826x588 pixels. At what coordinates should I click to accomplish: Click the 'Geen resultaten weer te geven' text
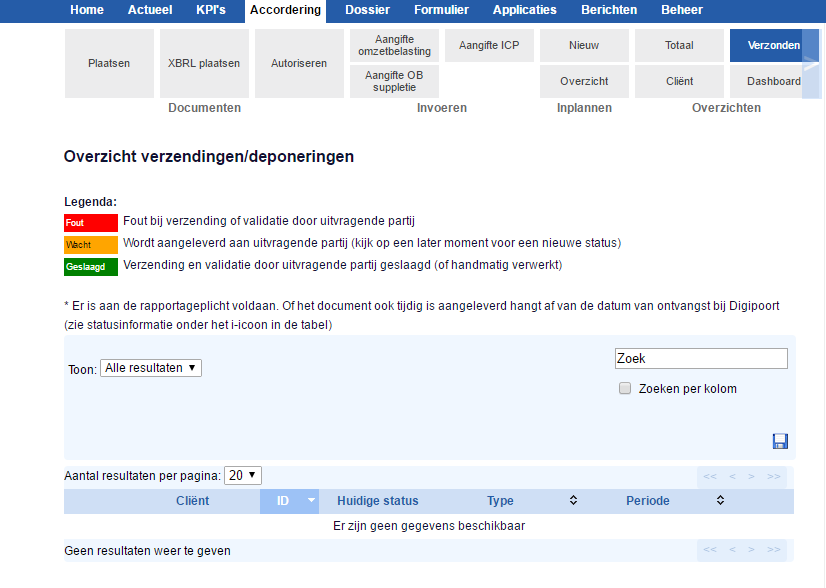coord(148,551)
